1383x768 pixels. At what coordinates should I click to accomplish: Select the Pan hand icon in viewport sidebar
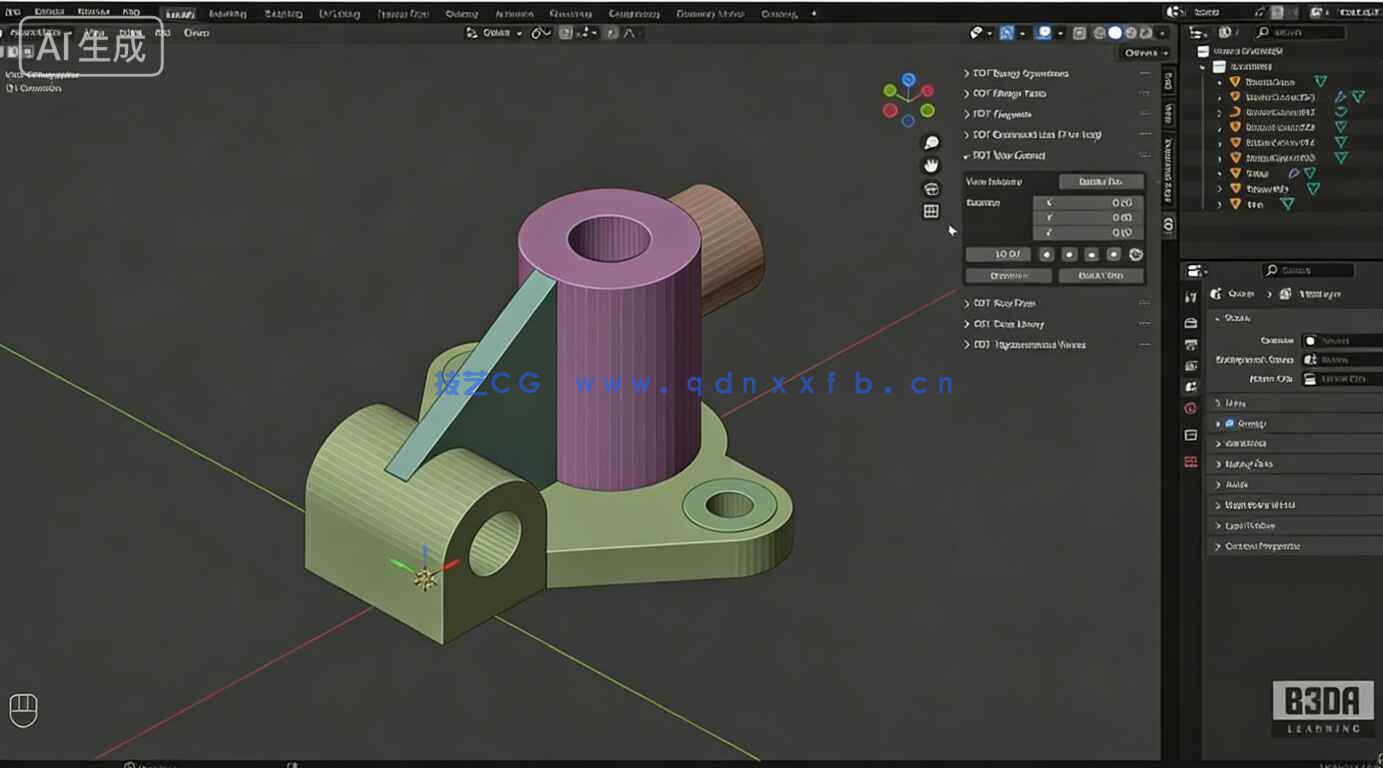click(931, 164)
